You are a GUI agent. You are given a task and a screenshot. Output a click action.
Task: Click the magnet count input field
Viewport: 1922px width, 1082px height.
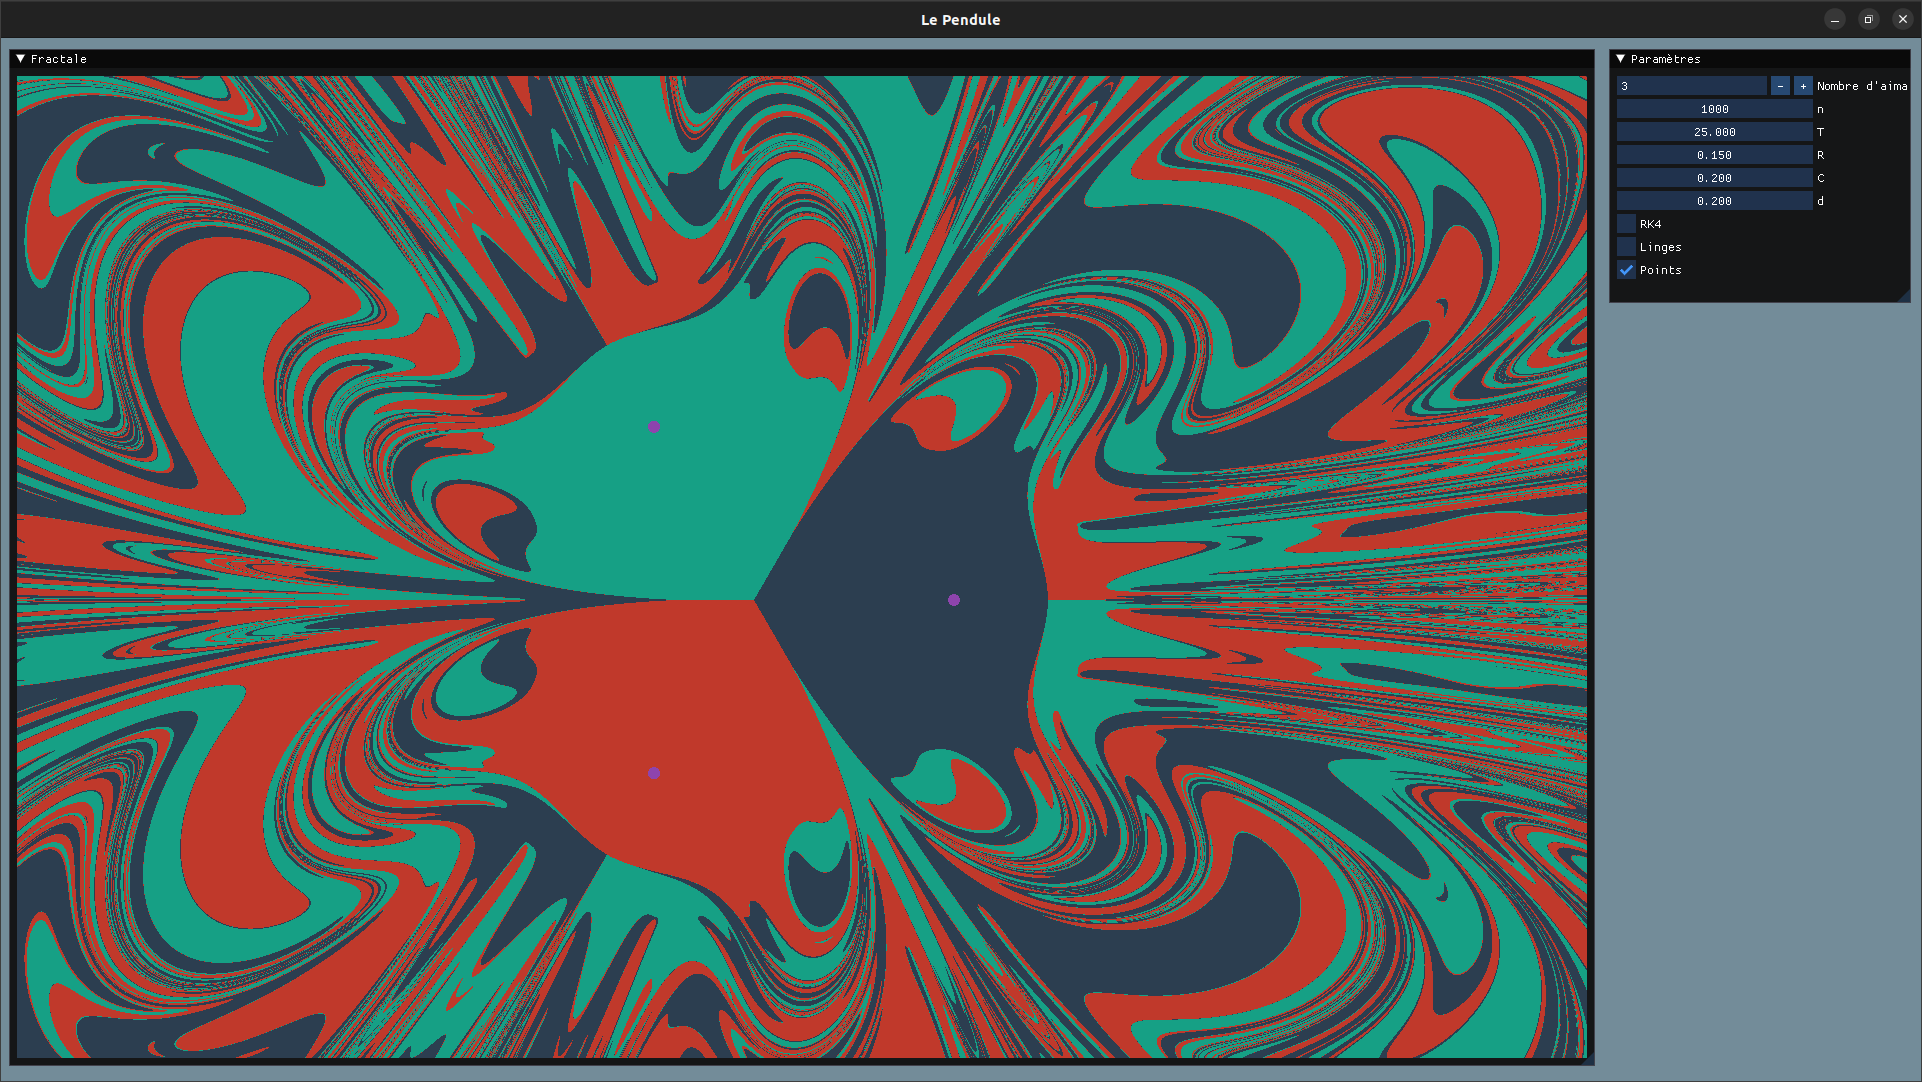coord(1691,86)
